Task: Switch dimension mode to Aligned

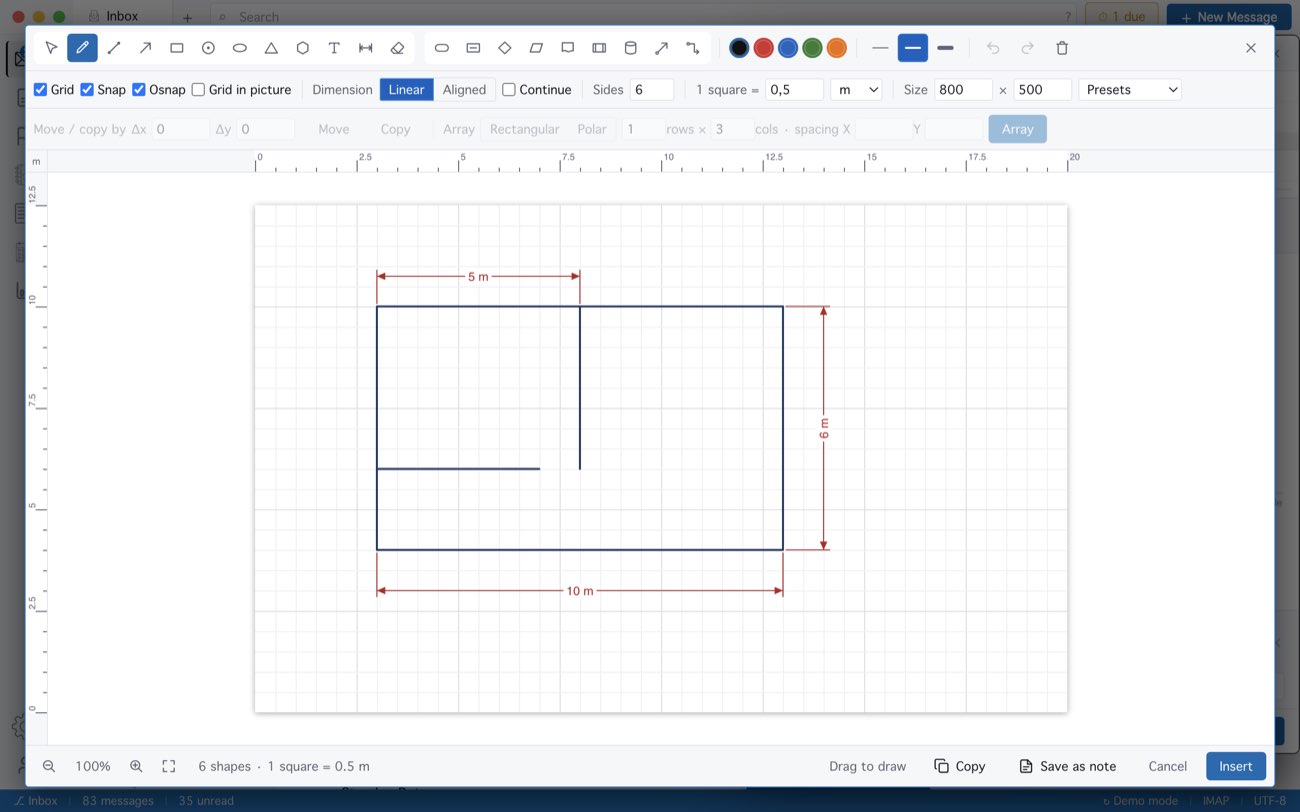Action: [x=464, y=90]
